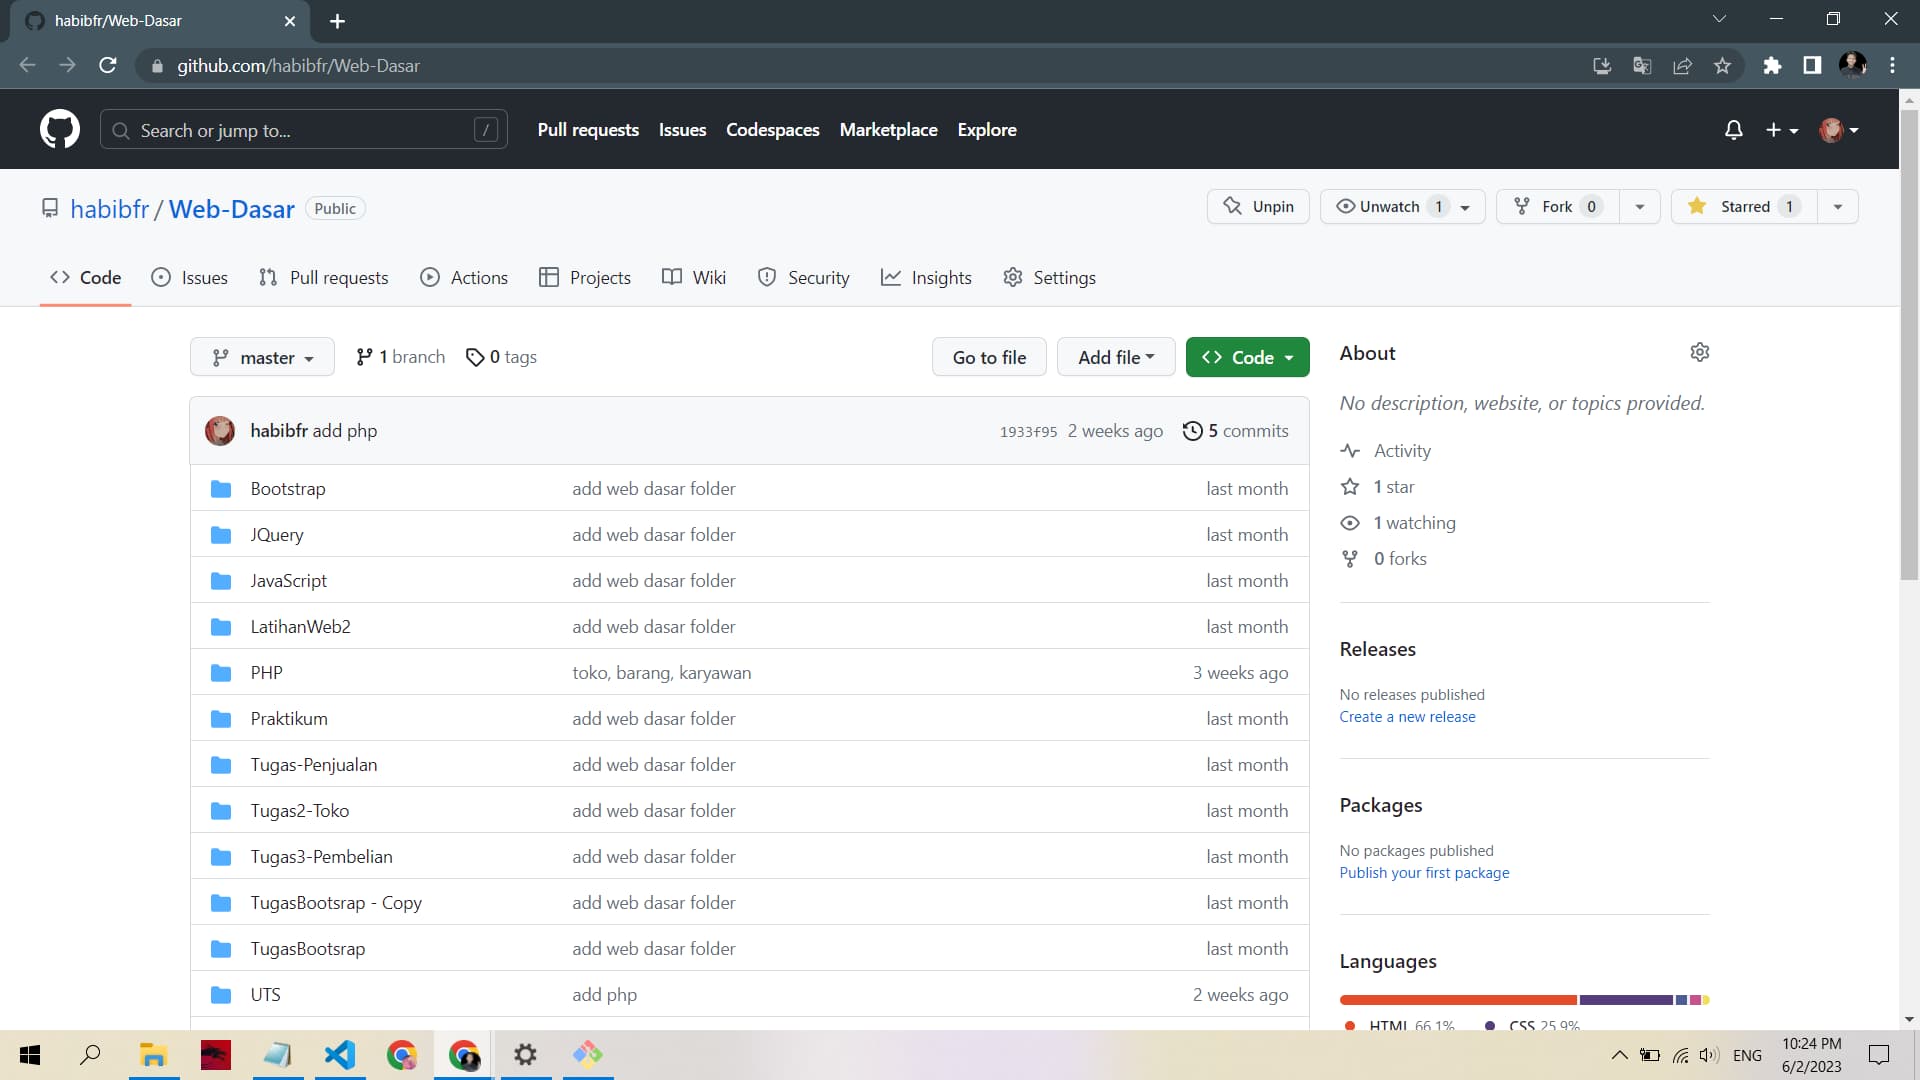
Task: Open the plus create-new menu
Action: pos(1782,130)
